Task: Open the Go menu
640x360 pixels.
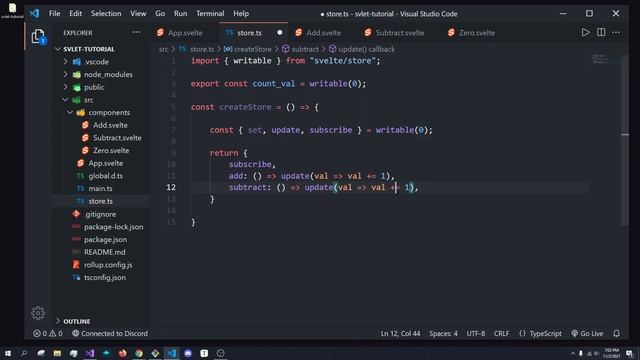Action: 160,13
